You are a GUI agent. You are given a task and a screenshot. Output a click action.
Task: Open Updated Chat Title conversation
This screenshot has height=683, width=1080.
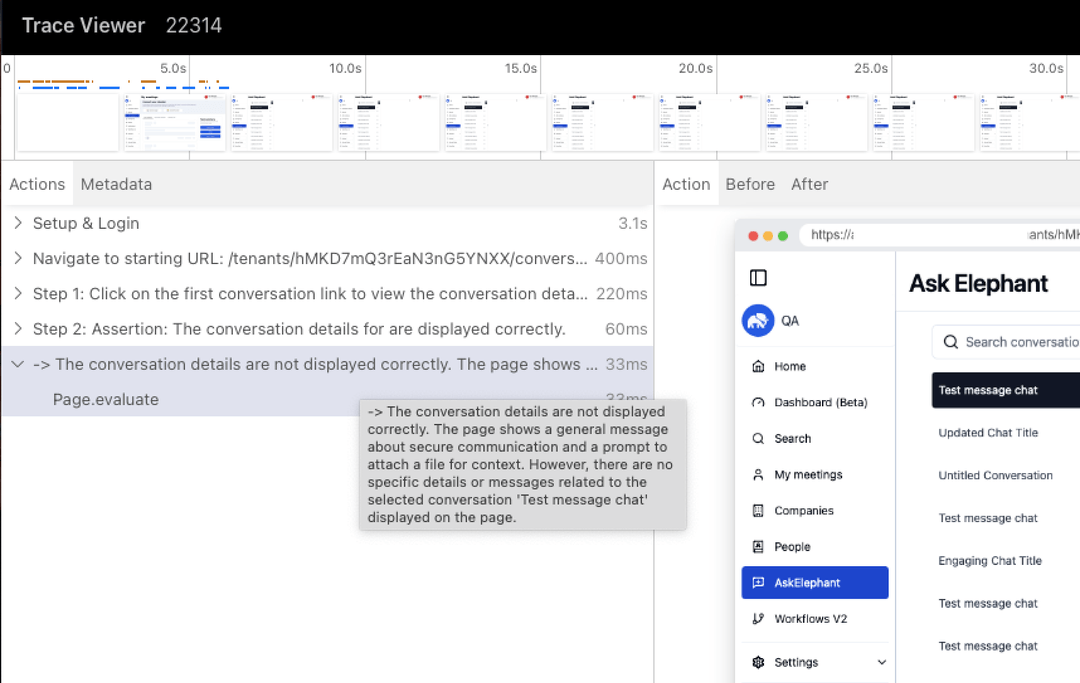tap(988, 432)
